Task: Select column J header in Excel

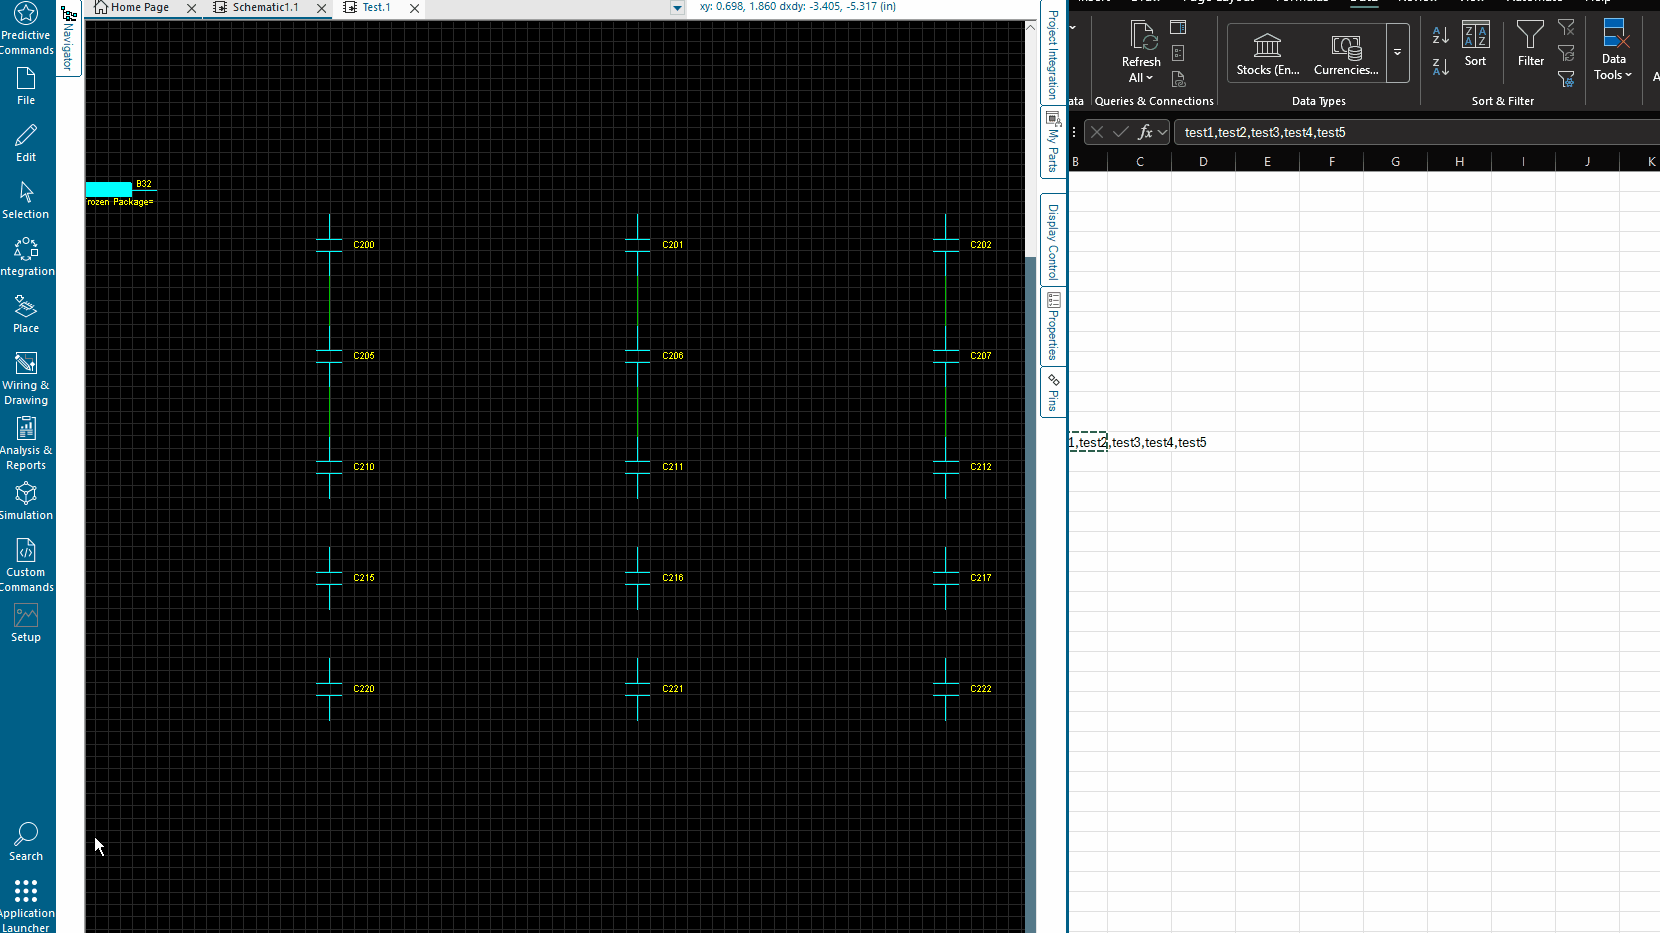Action: (x=1588, y=161)
